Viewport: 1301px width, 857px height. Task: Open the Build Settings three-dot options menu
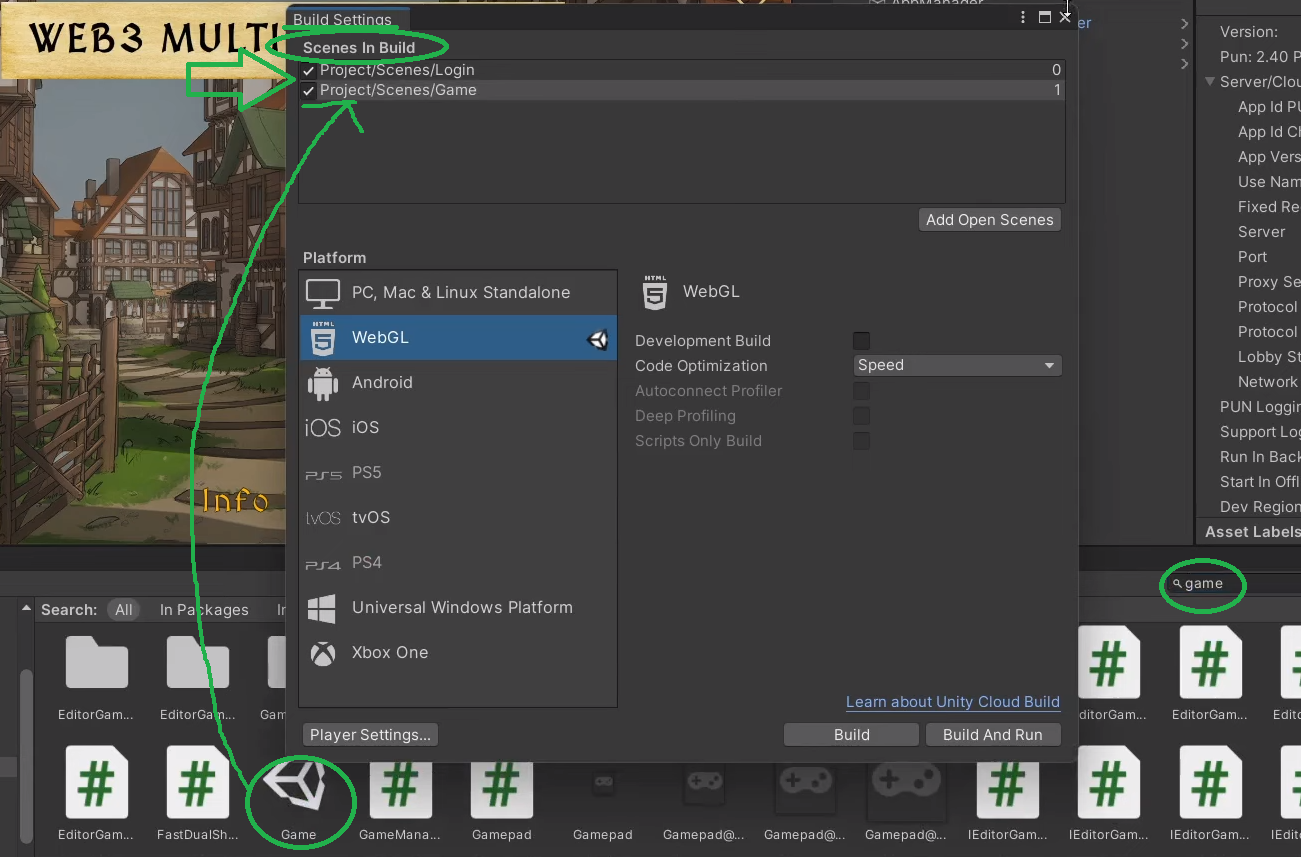(x=1023, y=17)
